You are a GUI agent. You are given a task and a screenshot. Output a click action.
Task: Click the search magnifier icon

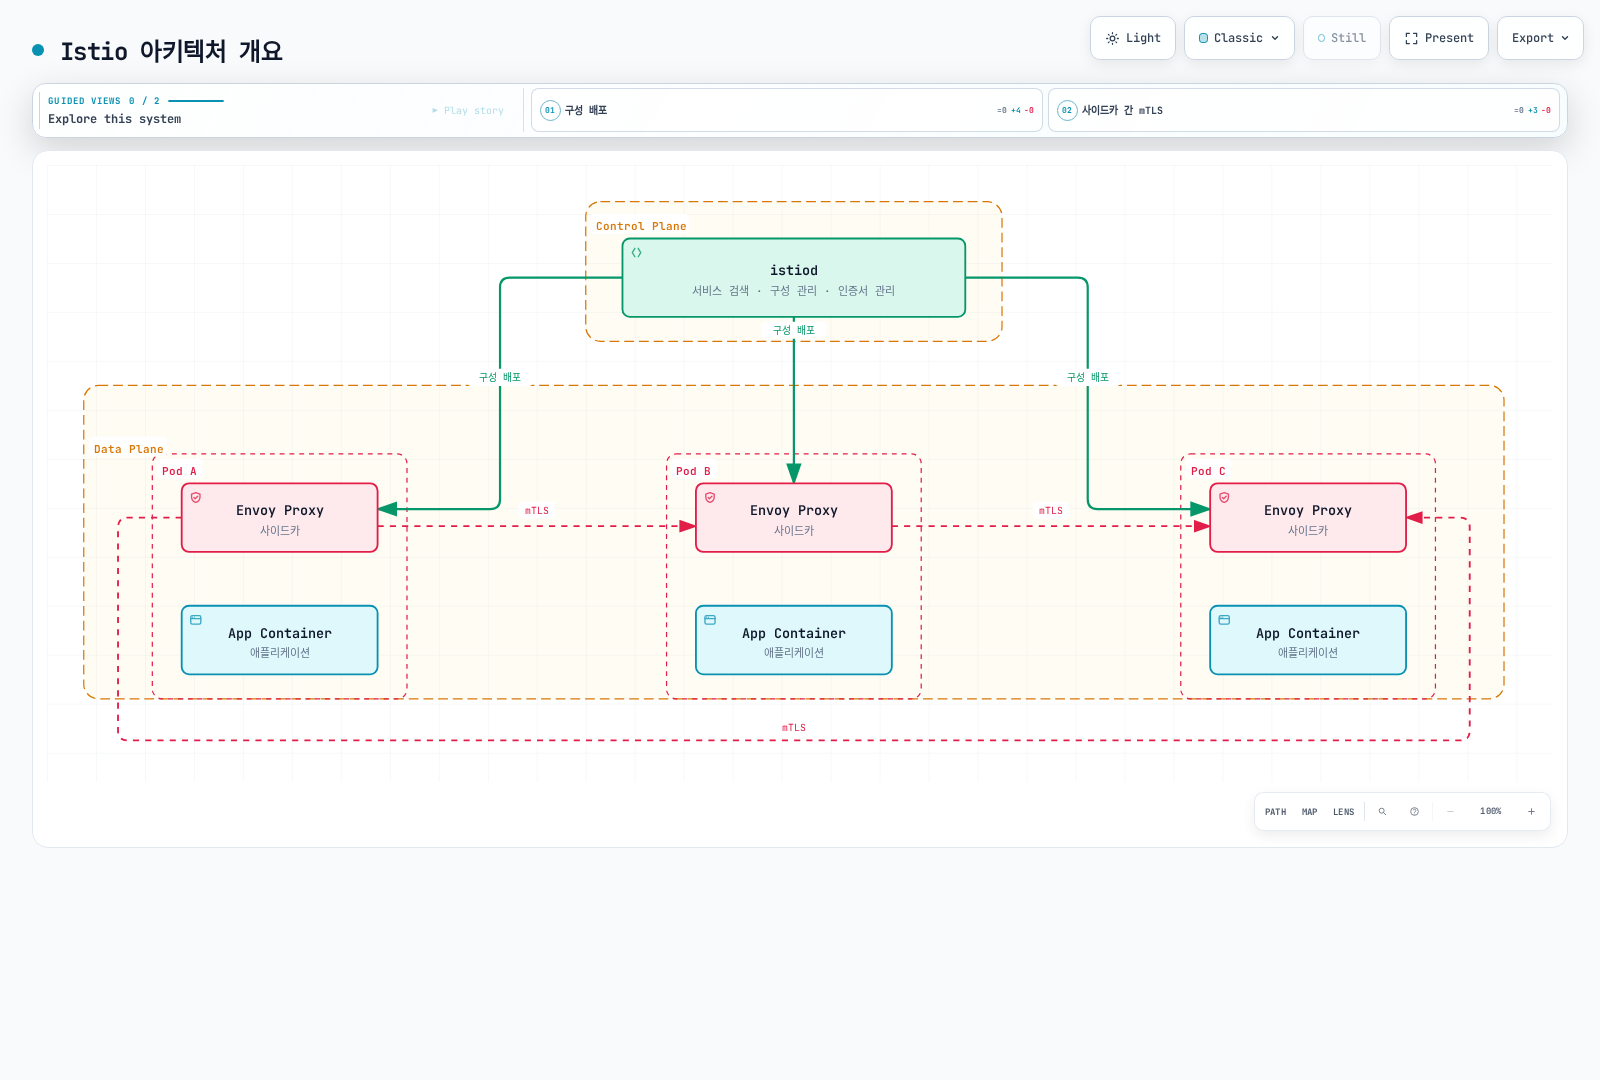tap(1382, 812)
